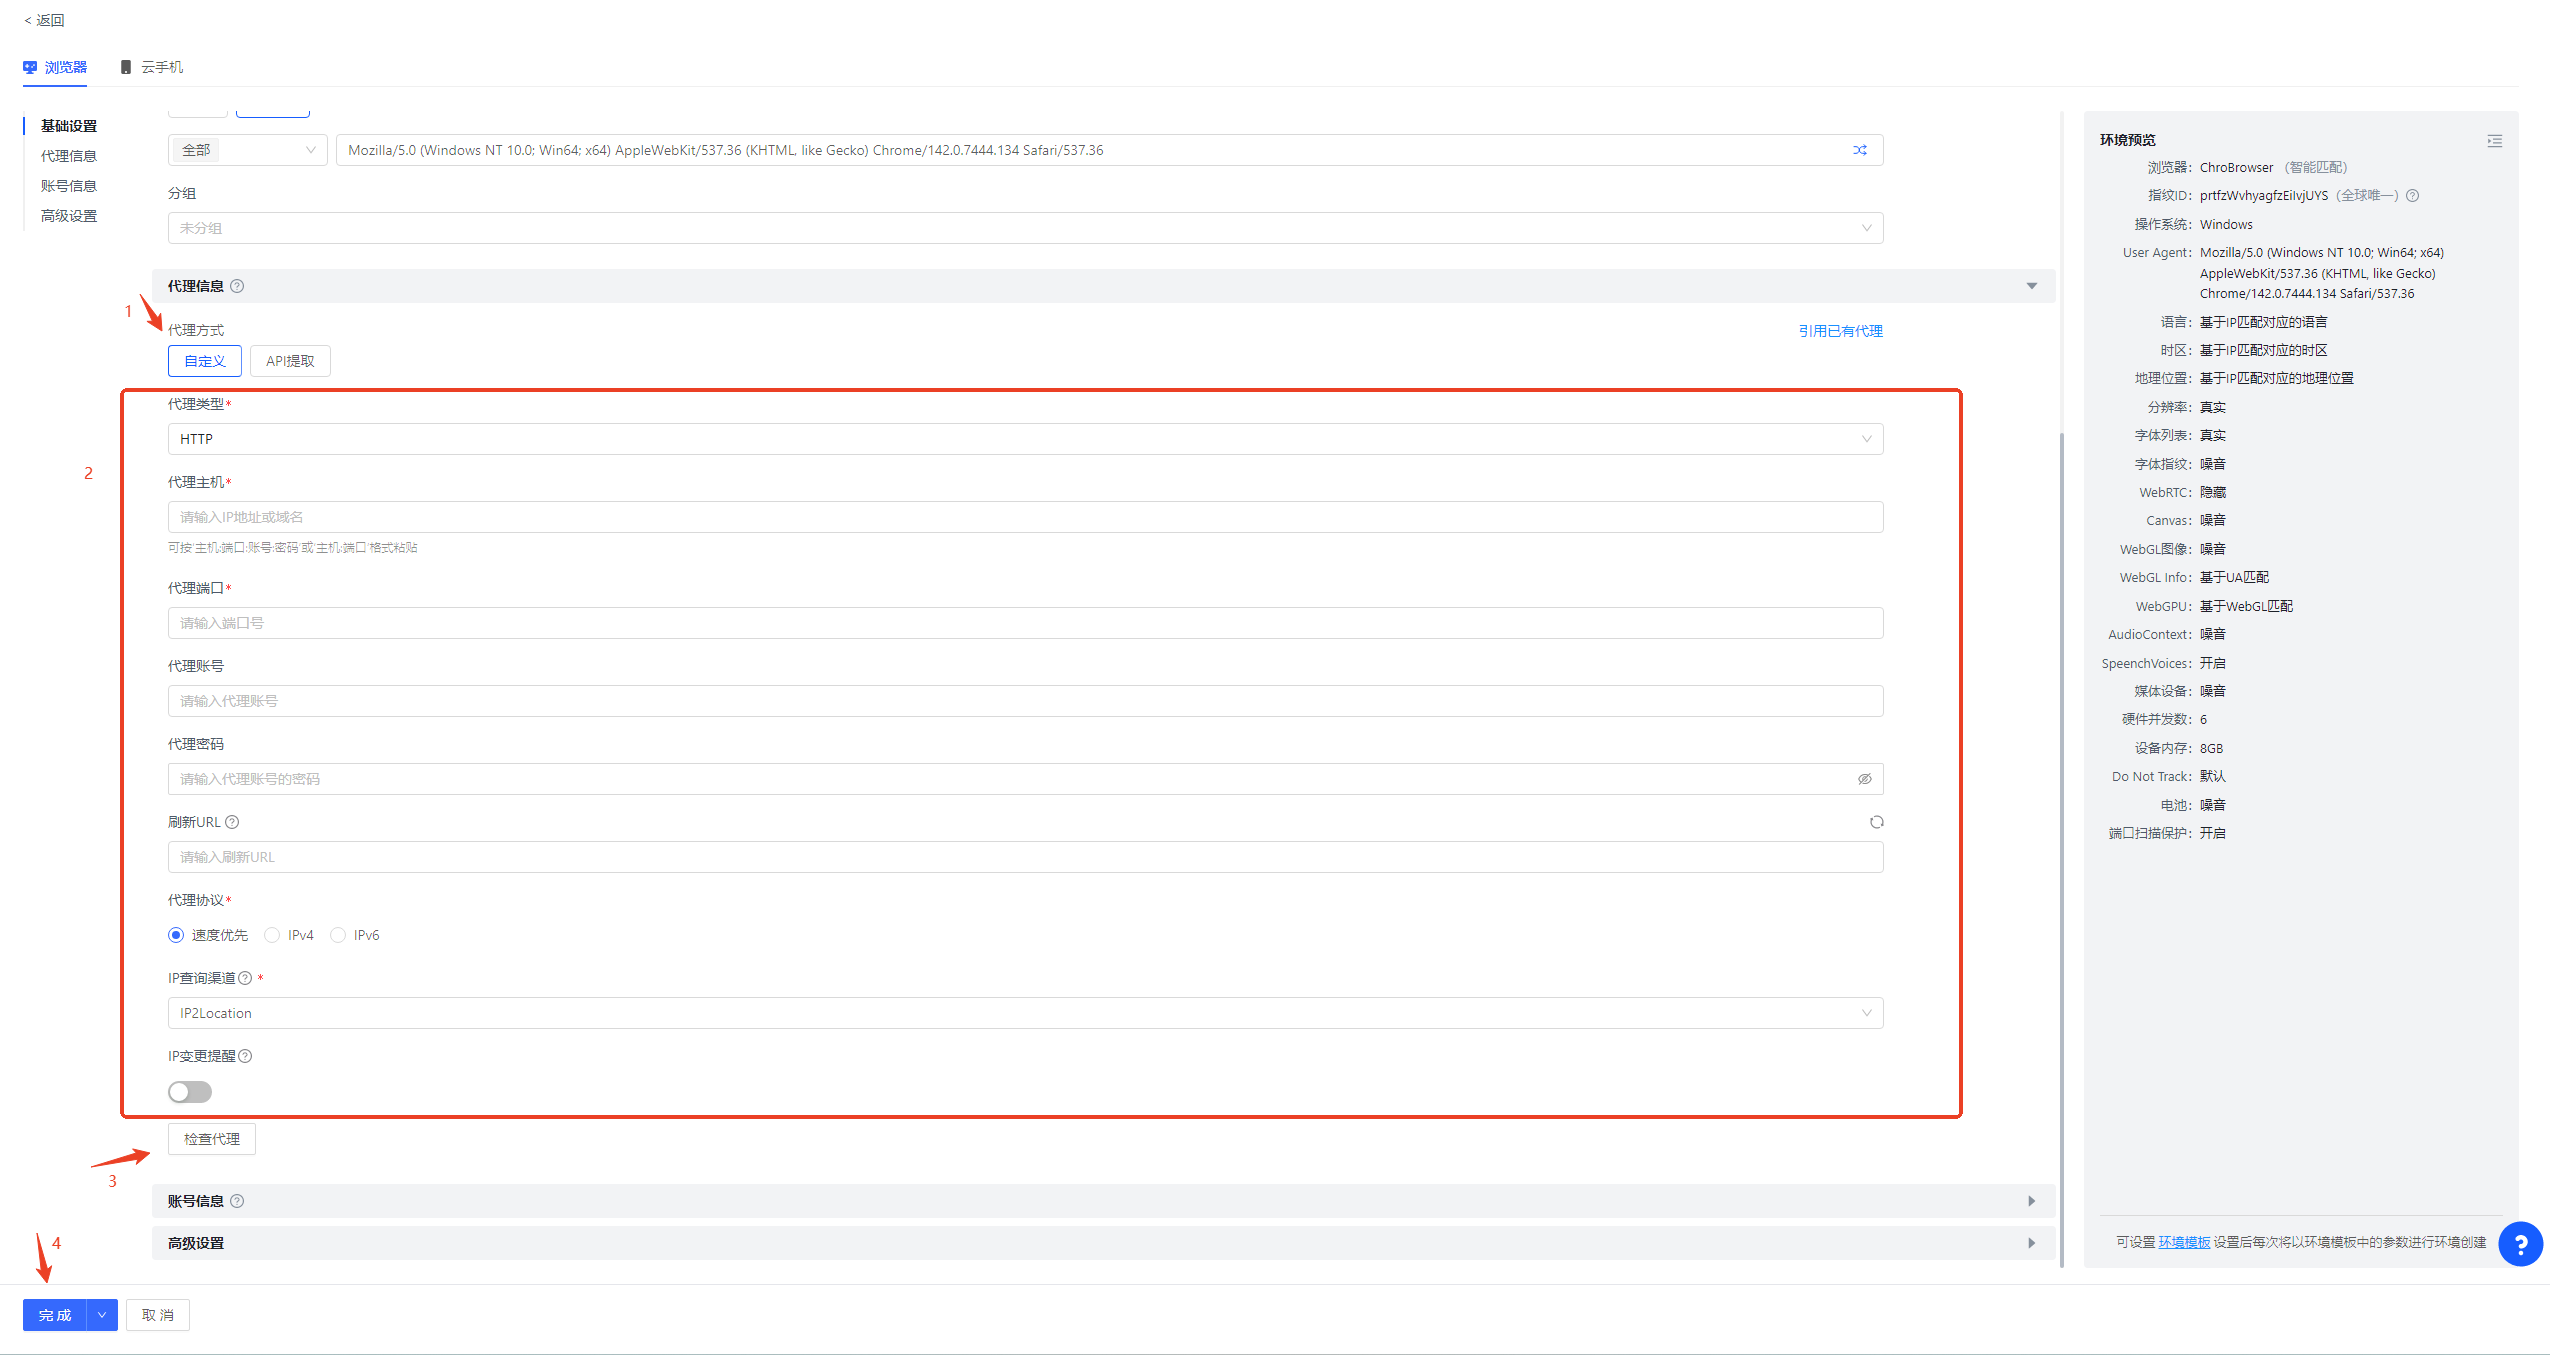This screenshot has height=1355, width=2550.
Task: Click the help icon next to 代理信息
Action: point(237,286)
